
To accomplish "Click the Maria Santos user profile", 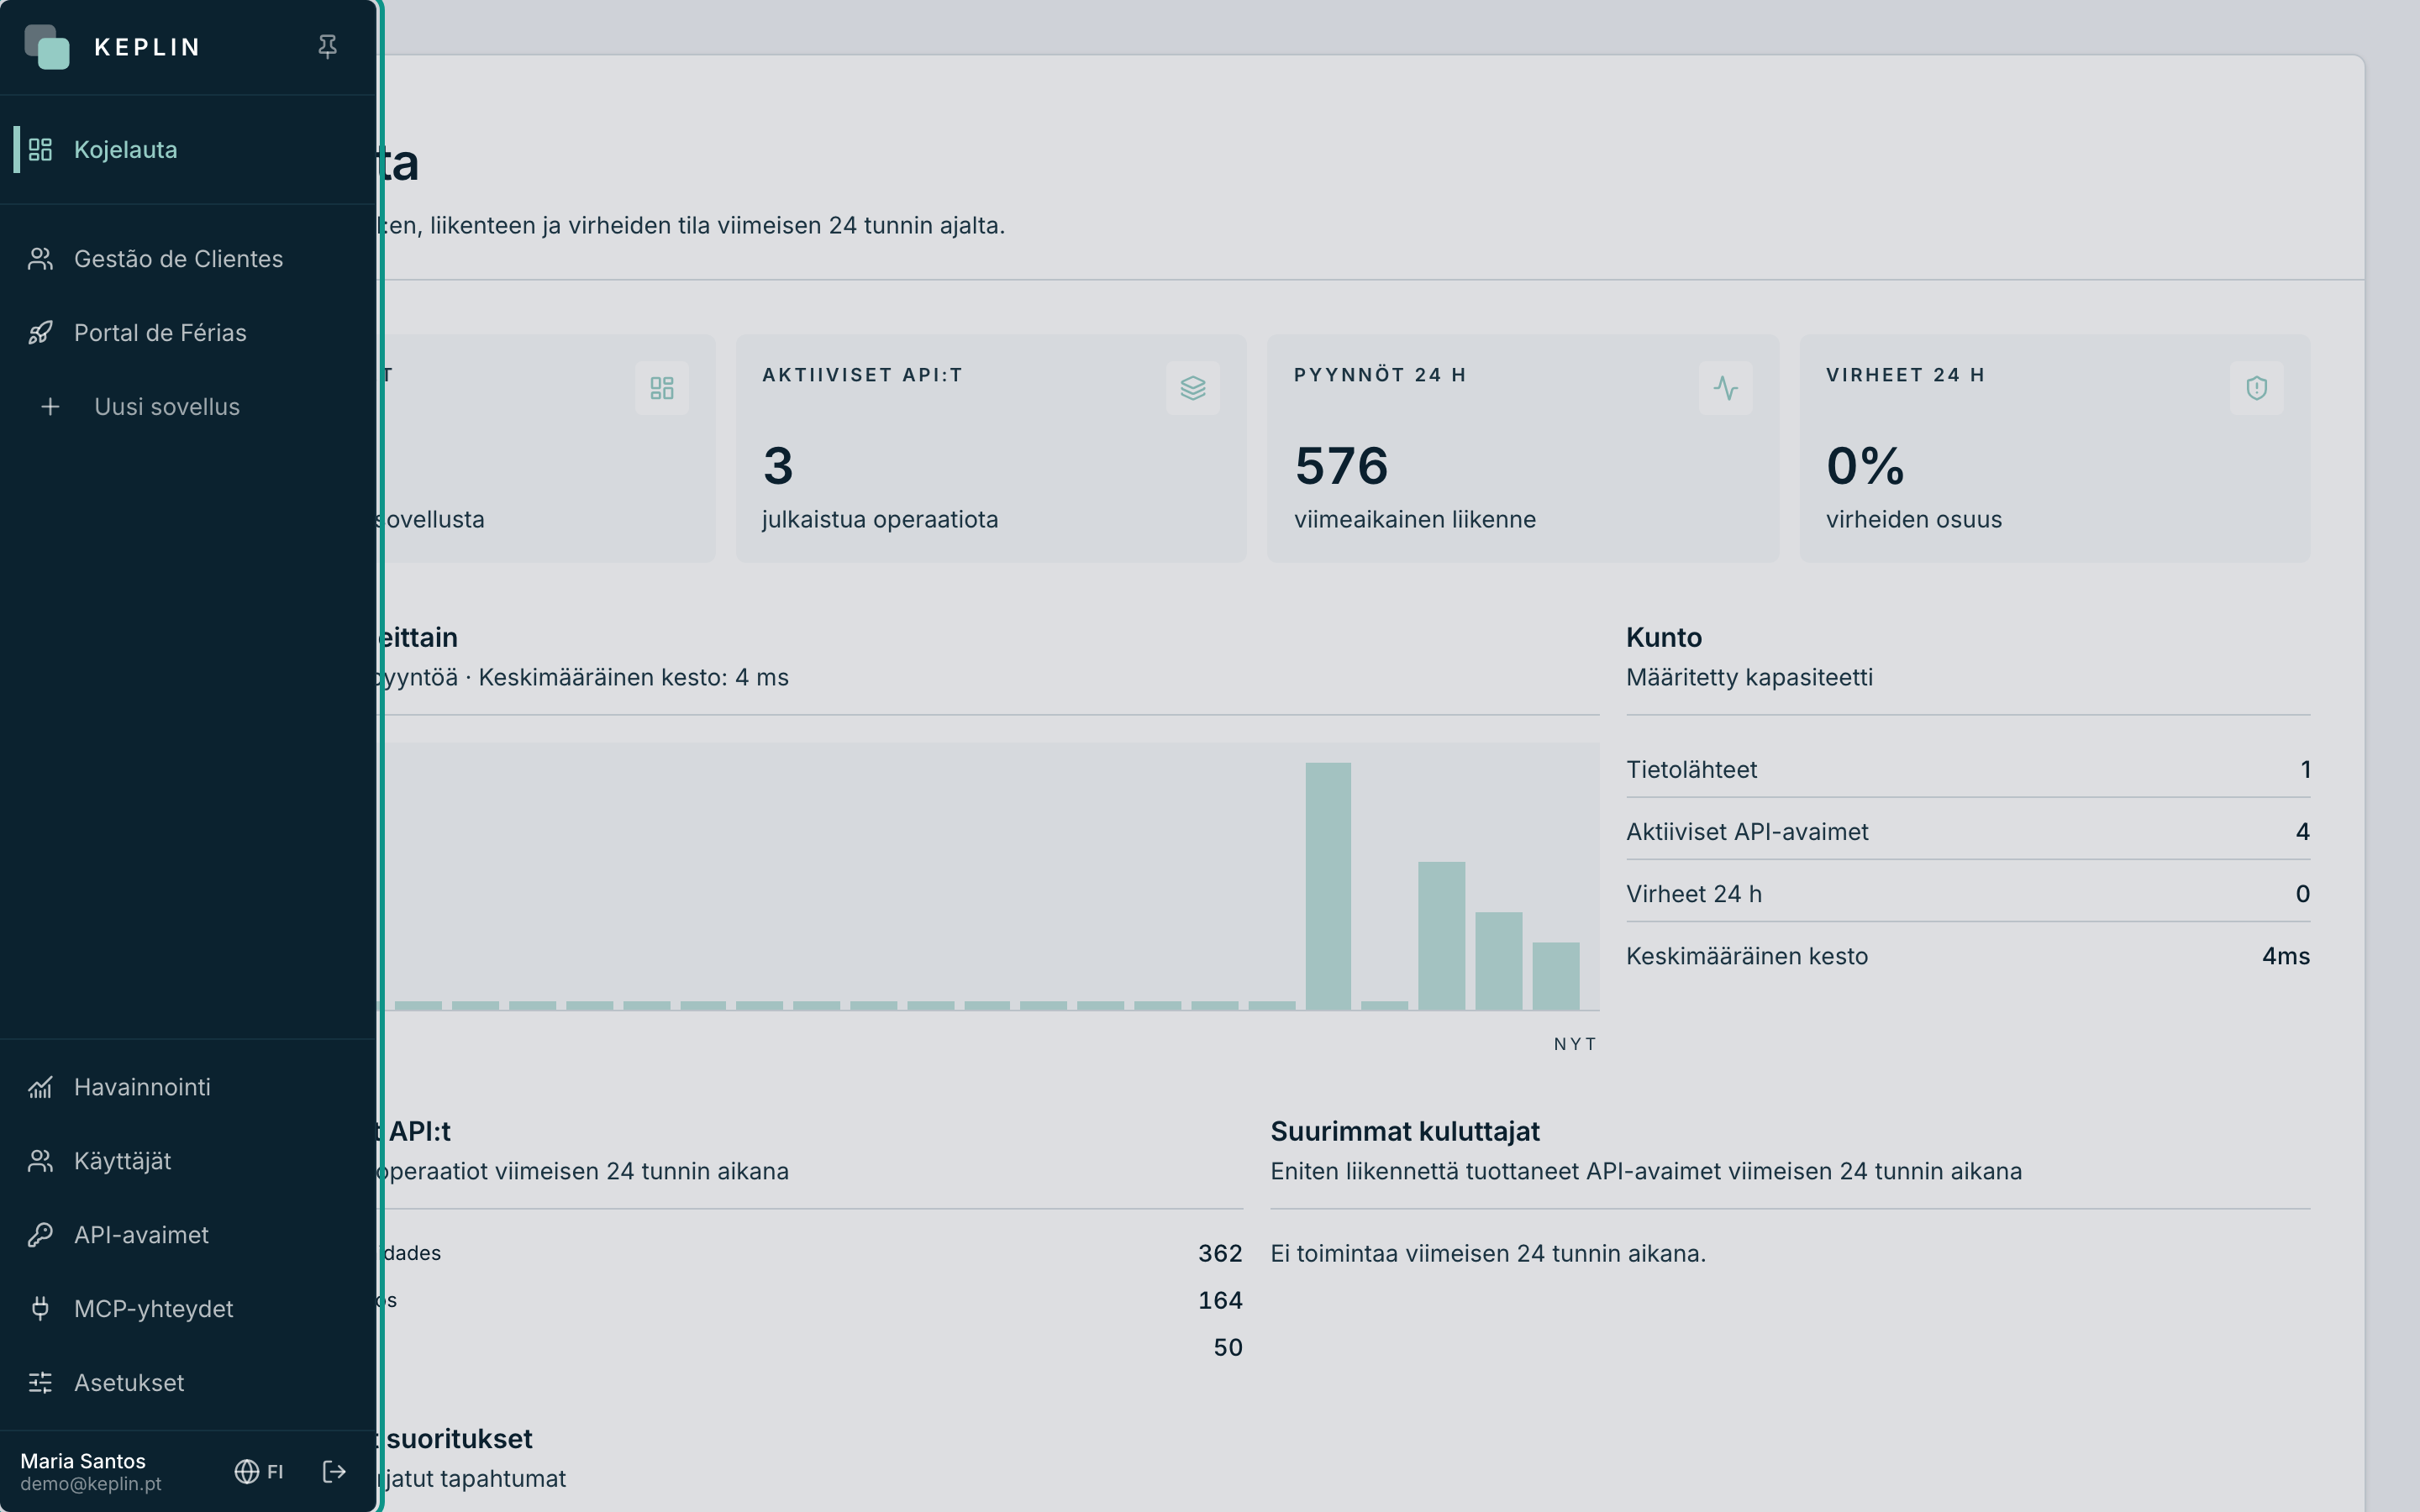I will click(x=91, y=1471).
